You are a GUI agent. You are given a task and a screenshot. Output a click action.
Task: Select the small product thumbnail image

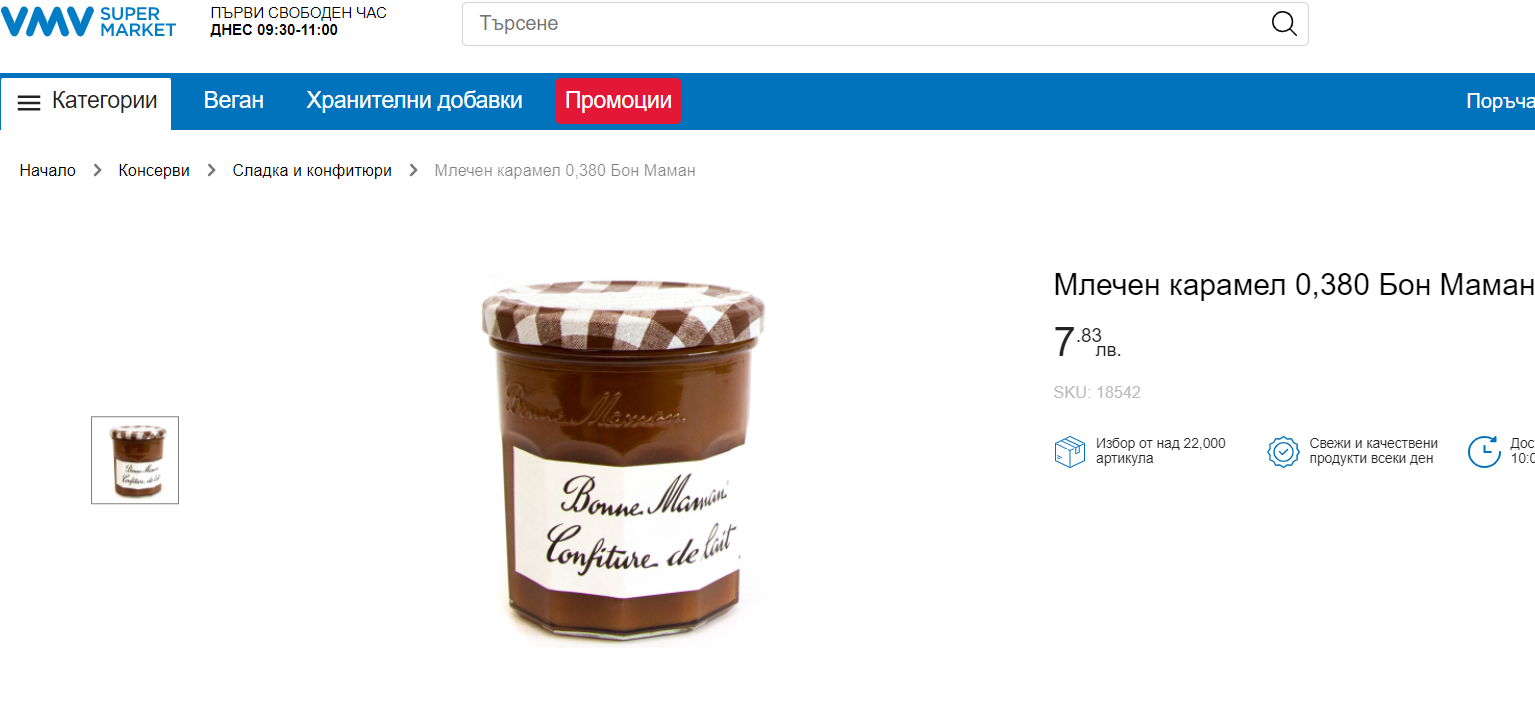[135, 460]
